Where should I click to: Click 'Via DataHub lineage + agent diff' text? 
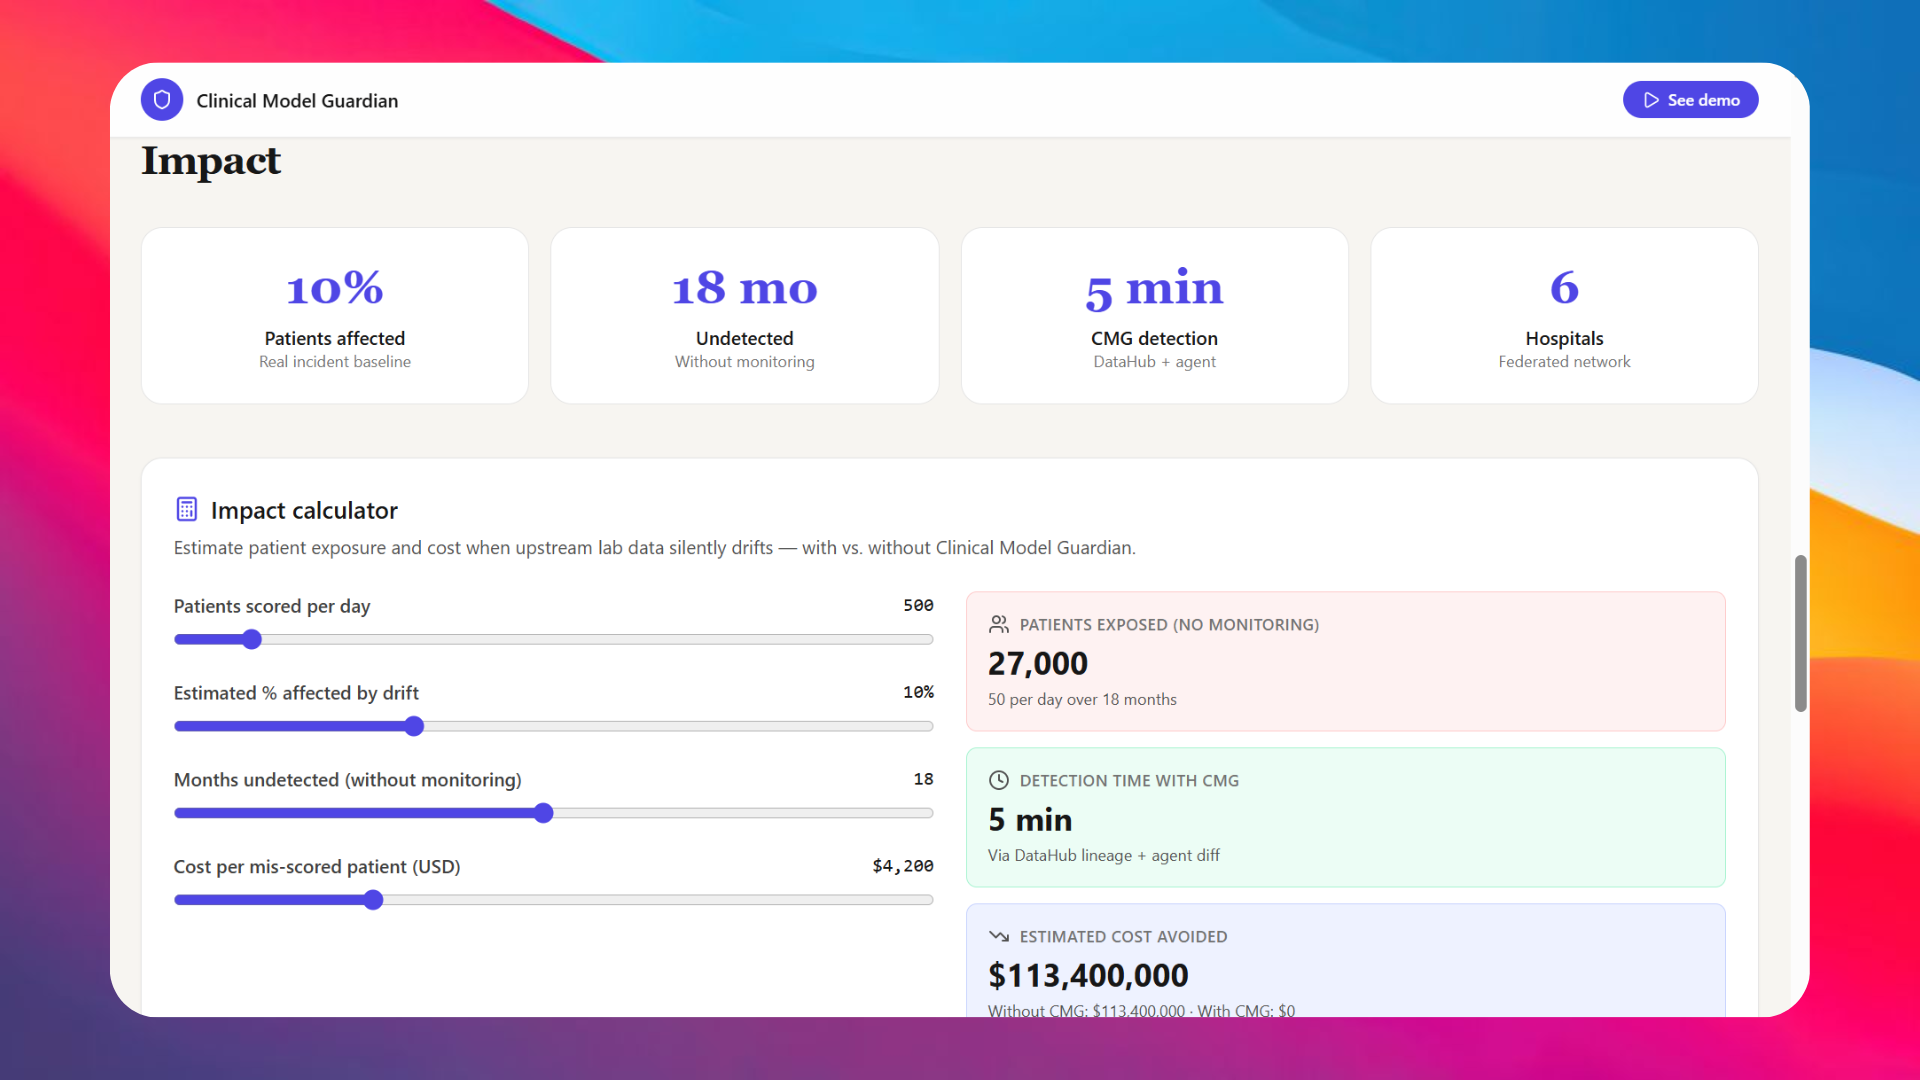(1104, 856)
